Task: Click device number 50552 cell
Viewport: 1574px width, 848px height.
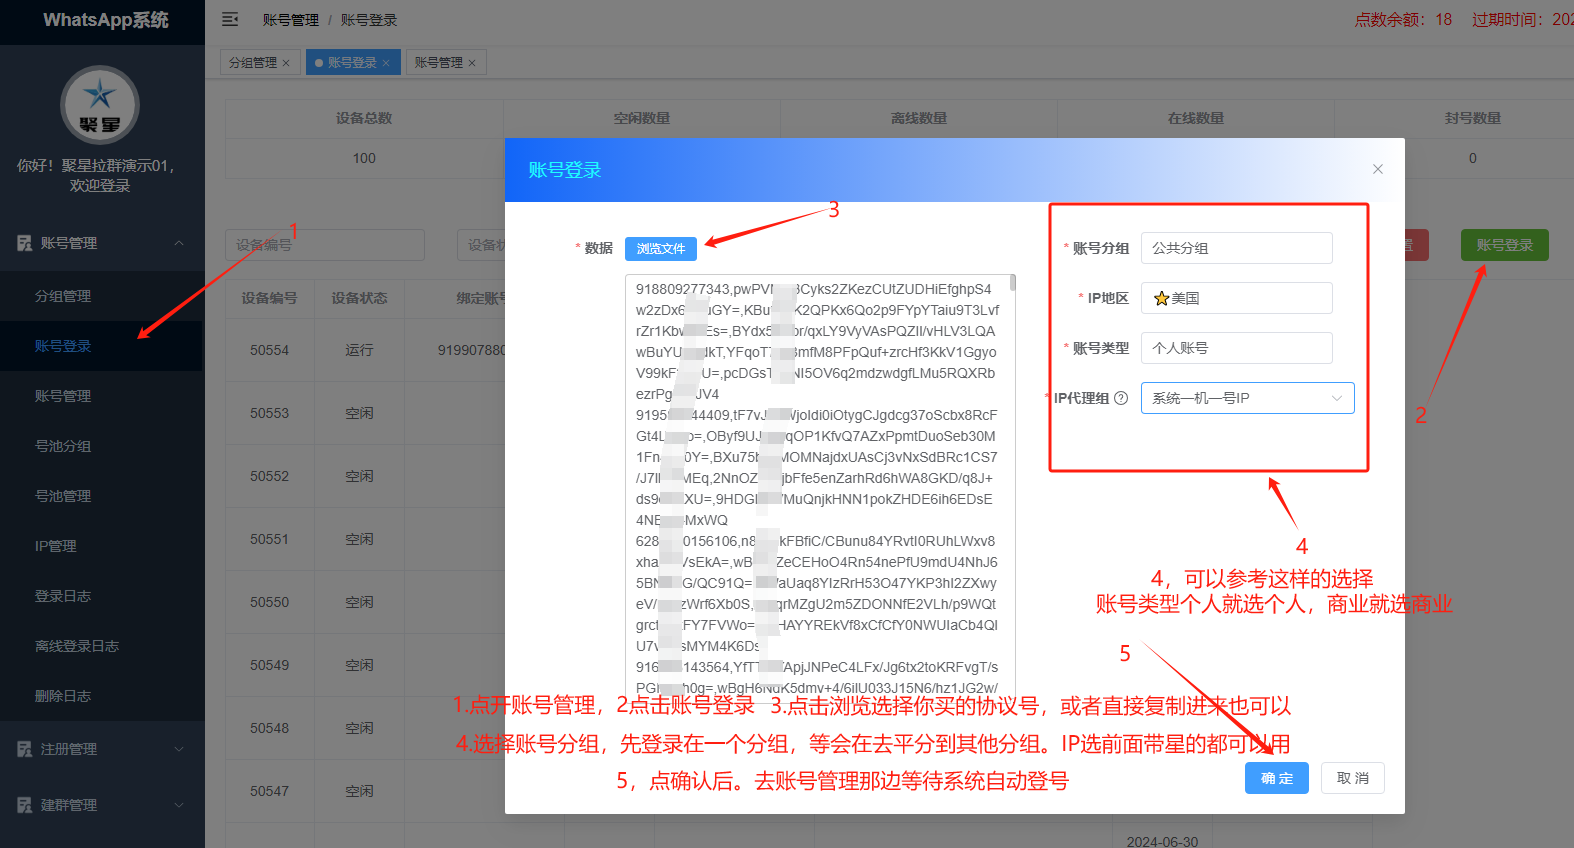Action: click(270, 476)
